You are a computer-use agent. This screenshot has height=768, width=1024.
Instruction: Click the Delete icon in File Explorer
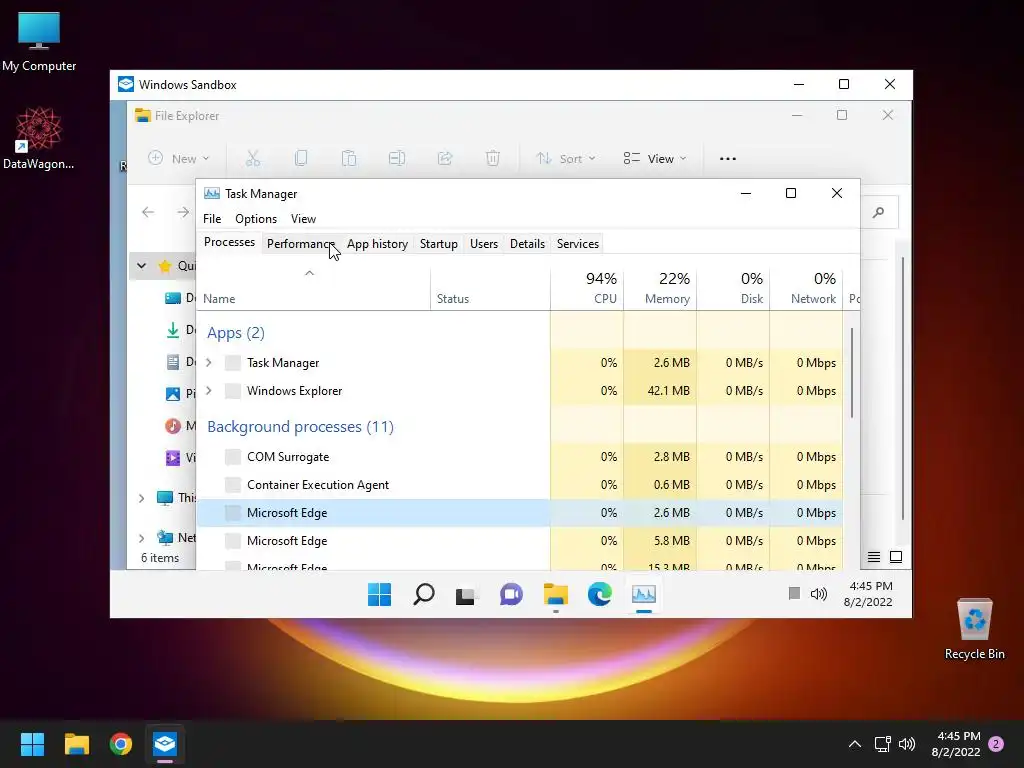point(493,158)
